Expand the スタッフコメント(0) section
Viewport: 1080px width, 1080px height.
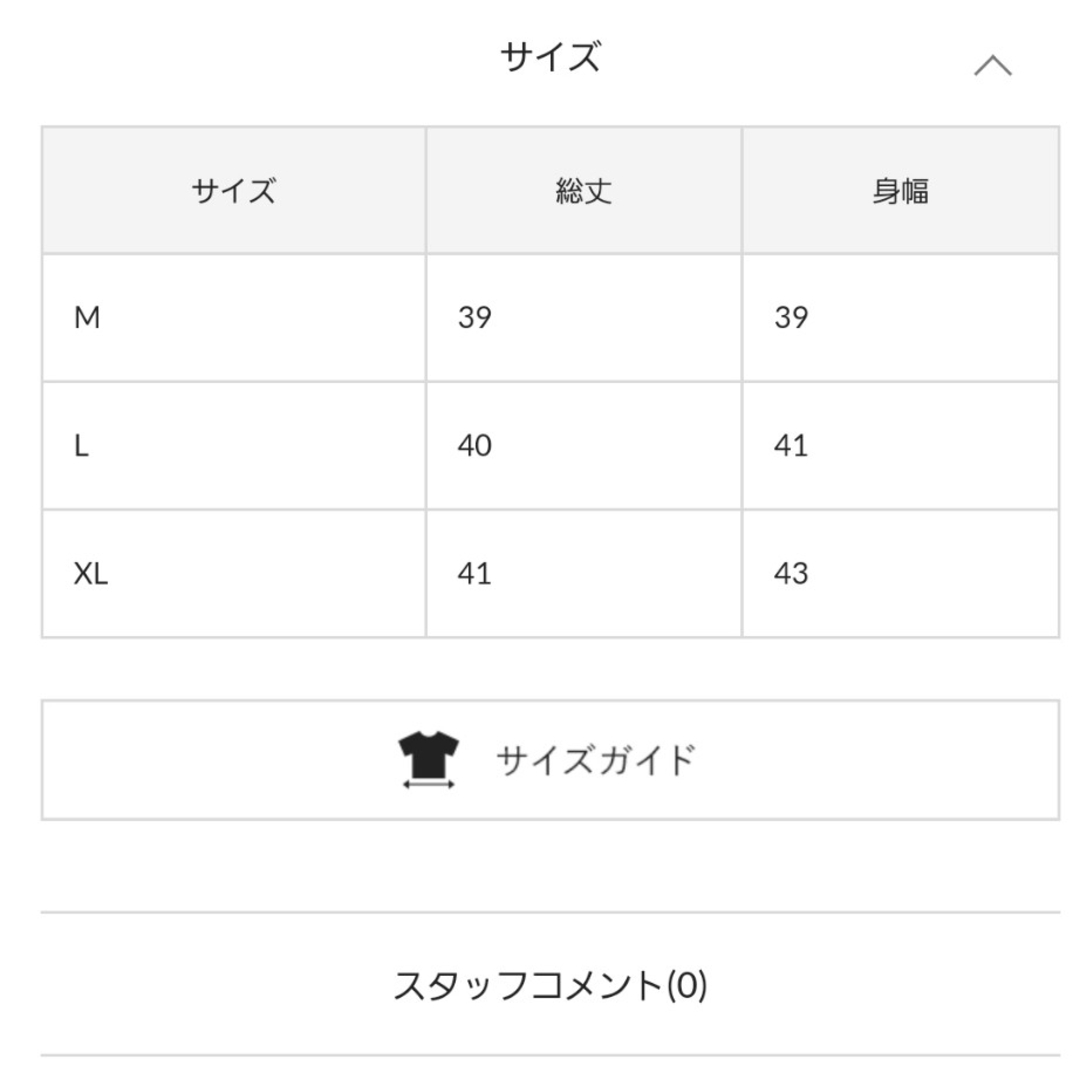[x=550, y=985]
